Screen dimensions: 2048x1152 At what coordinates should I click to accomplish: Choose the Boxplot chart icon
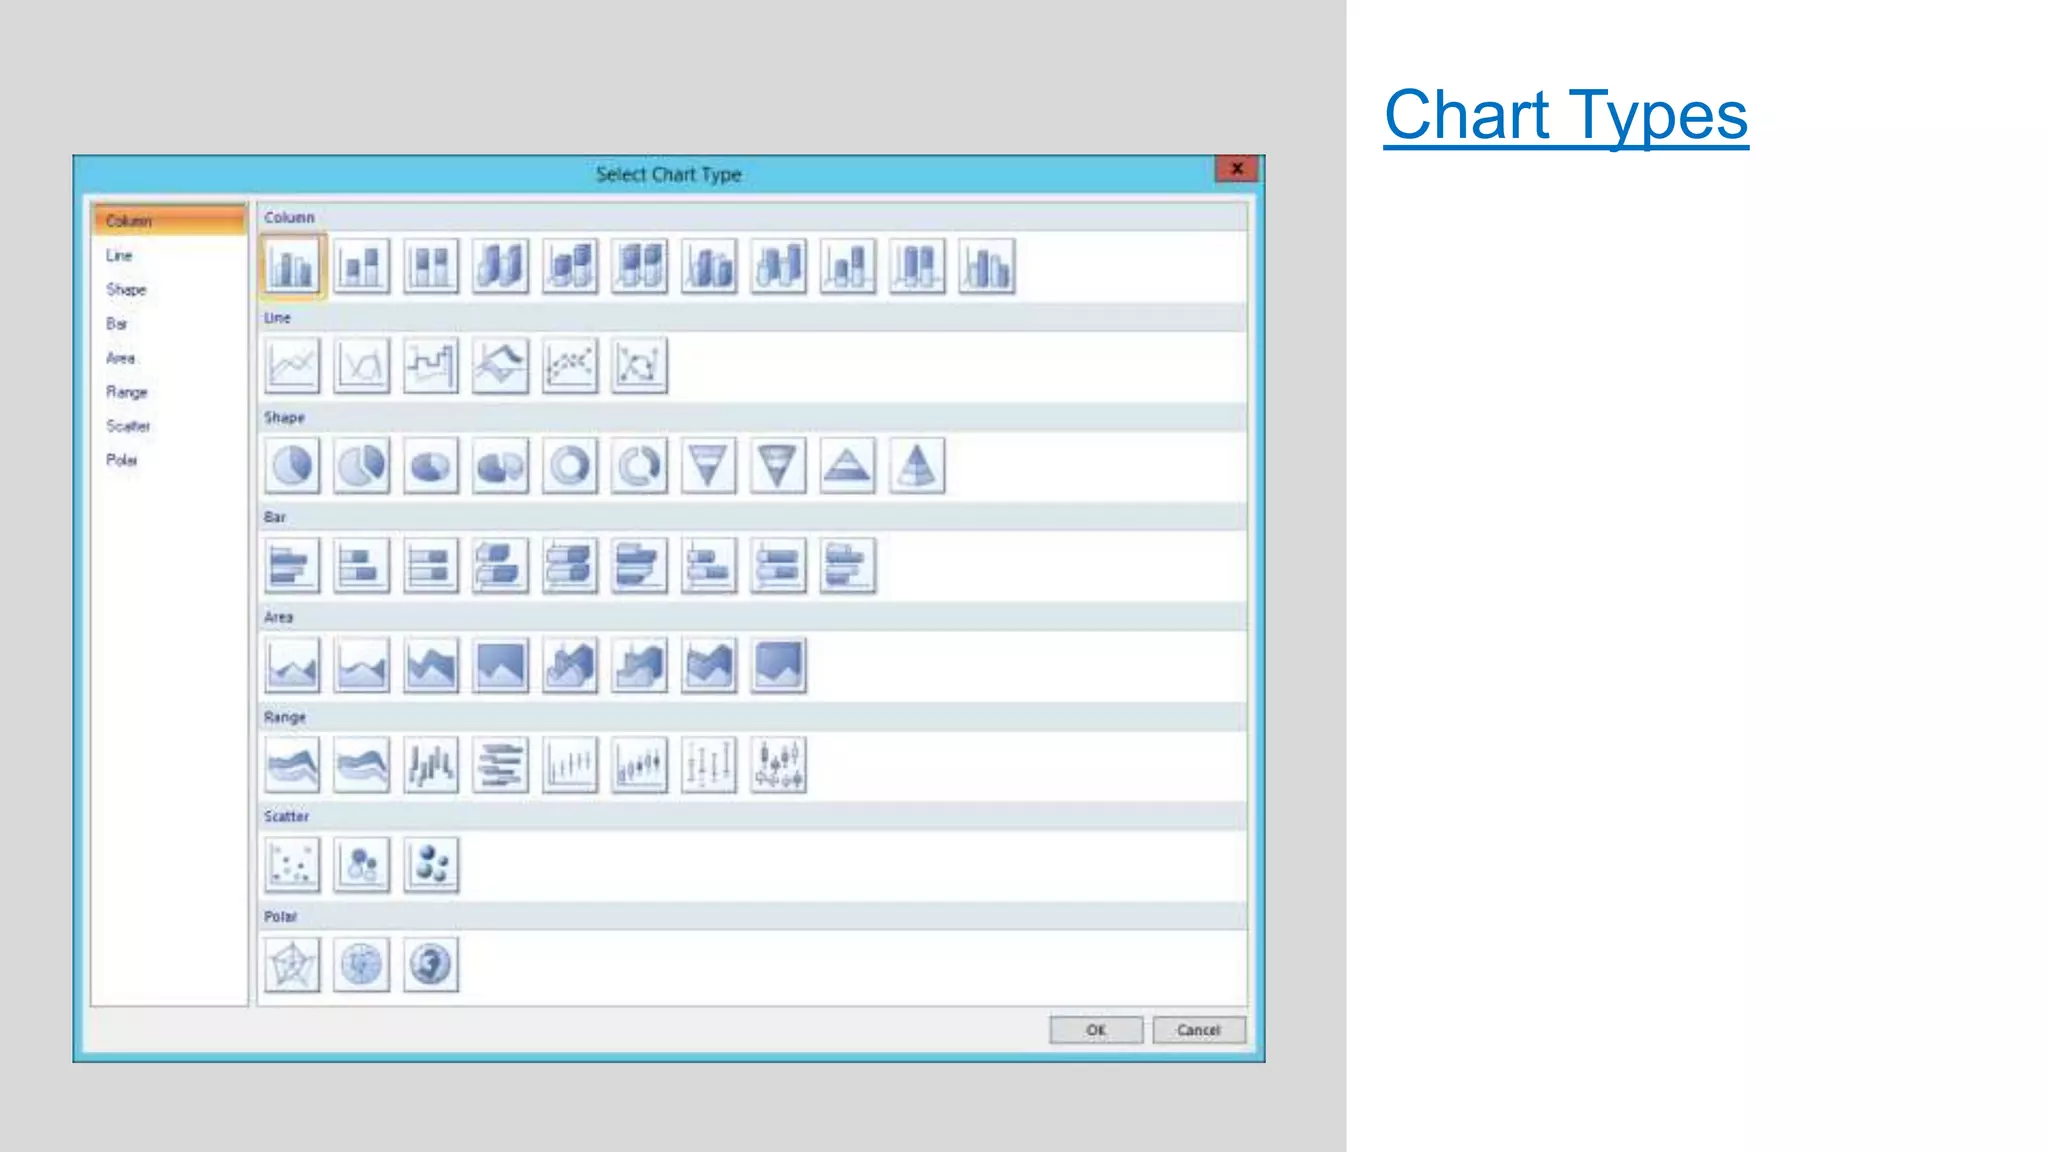coord(778,765)
